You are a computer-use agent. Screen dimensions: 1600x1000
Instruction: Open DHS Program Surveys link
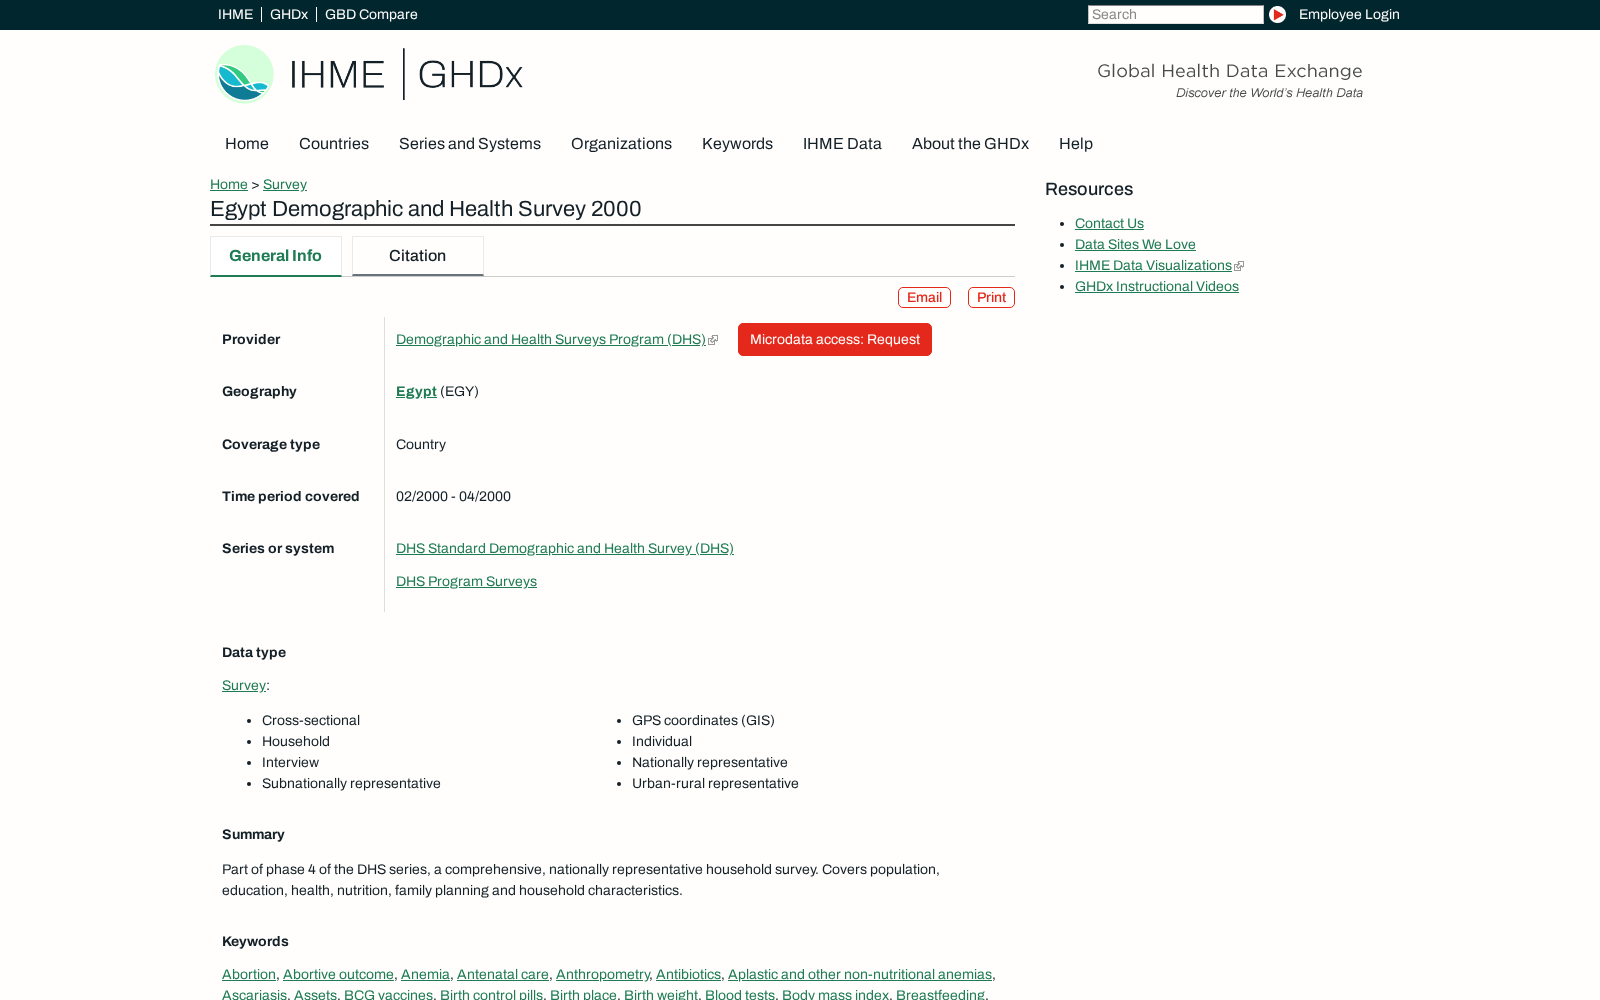click(x=466, y=581)
